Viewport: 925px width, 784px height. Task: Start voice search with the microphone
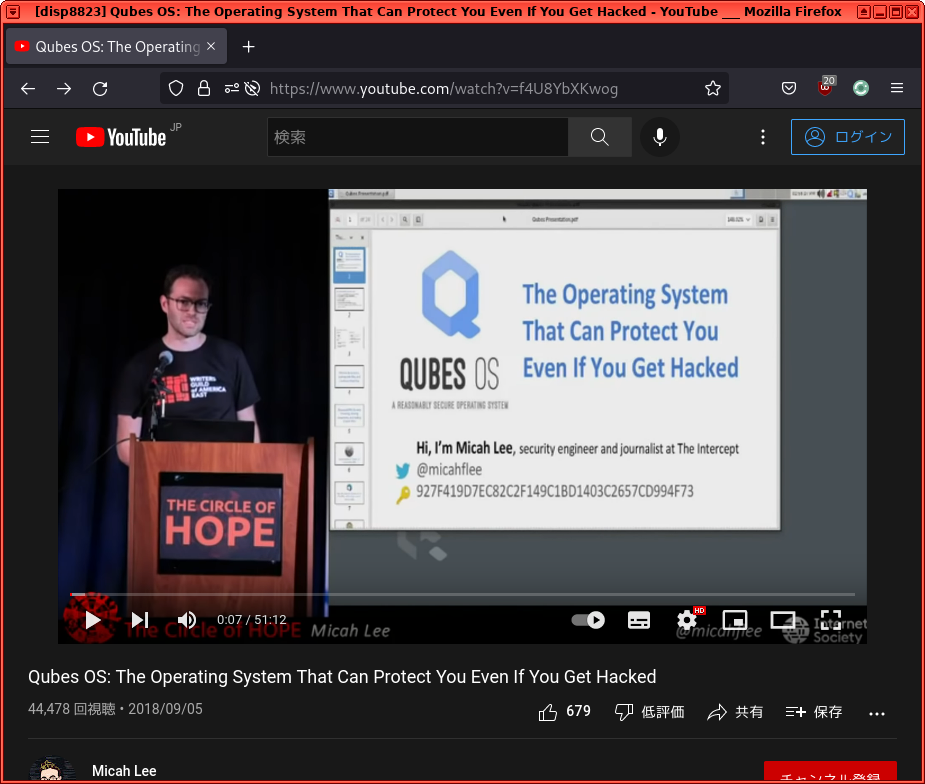[x=660, y=137]
